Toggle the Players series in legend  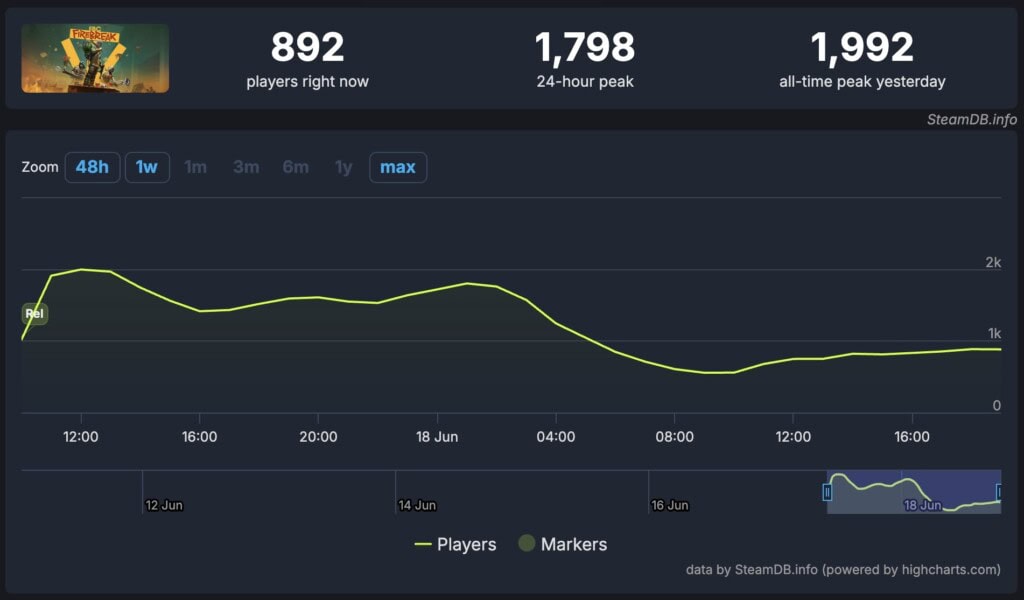click(x=455, y=544)
